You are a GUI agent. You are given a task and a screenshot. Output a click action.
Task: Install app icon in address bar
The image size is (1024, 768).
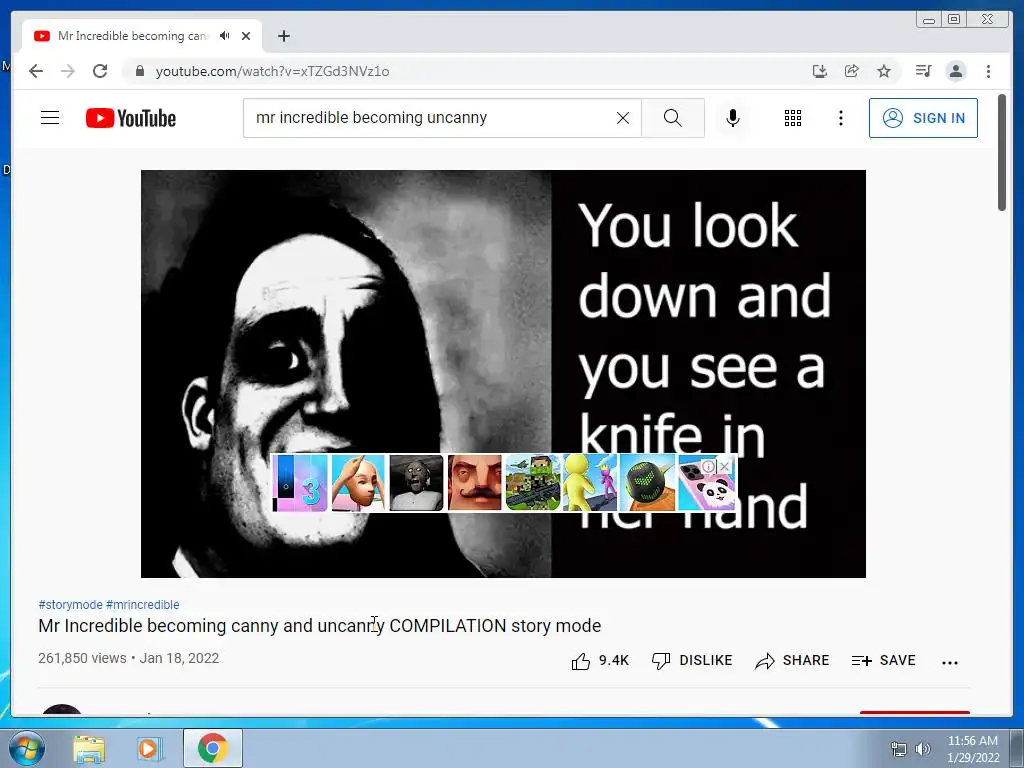pyautogui.click(x=820, y=71)
